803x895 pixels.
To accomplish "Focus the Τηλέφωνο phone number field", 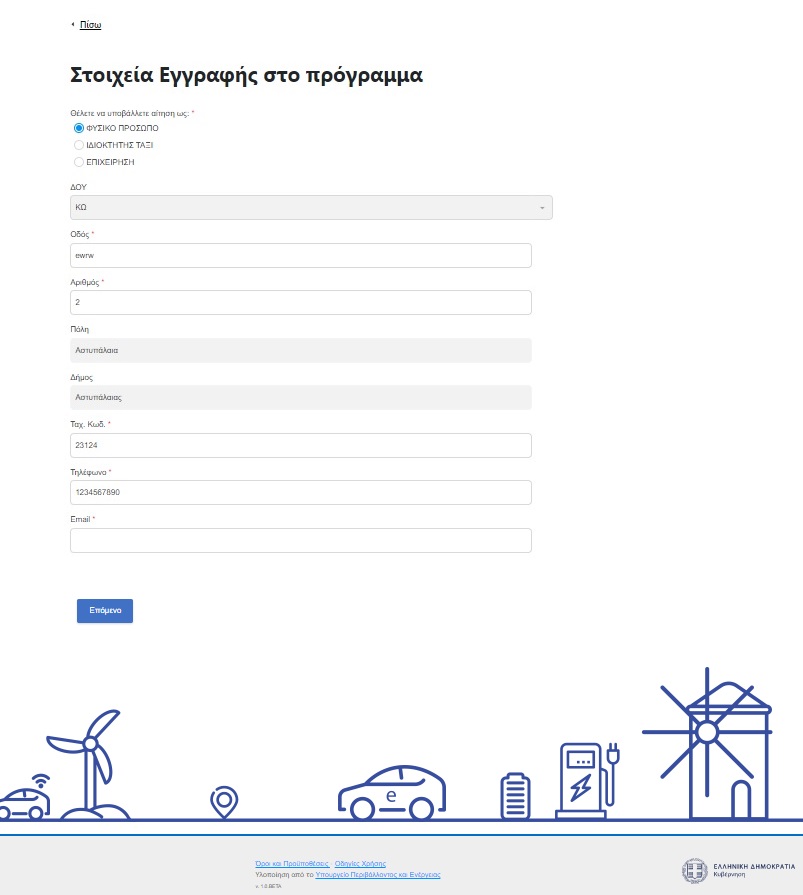I will click(300, 493).
